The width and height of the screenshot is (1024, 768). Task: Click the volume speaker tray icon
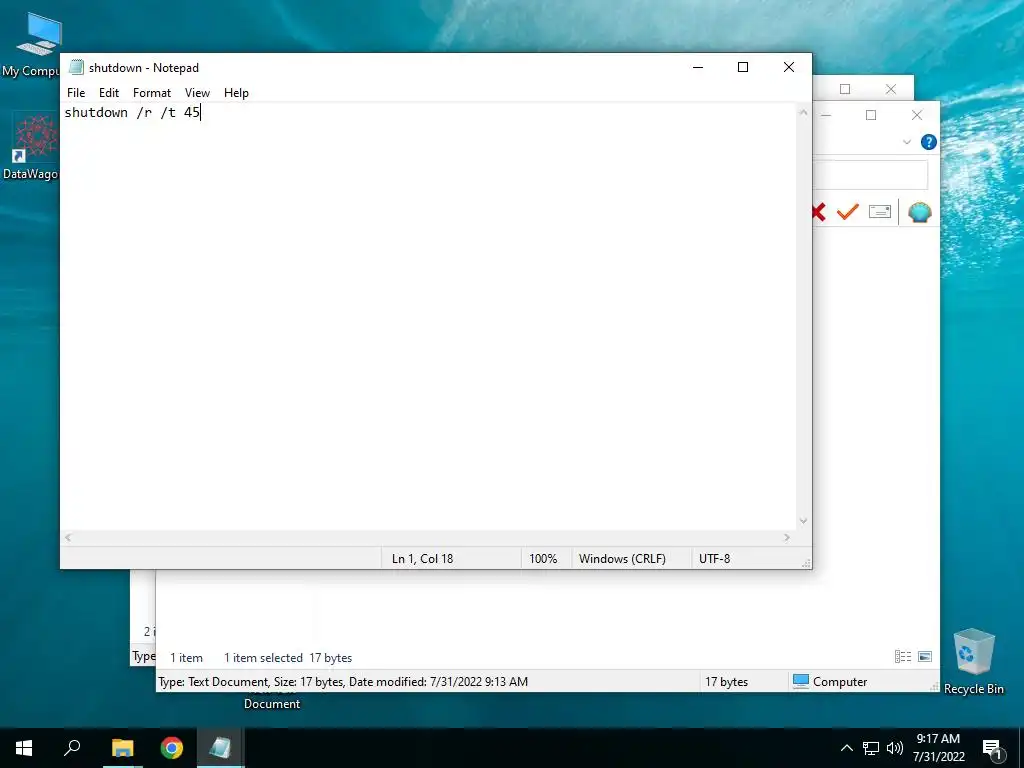coord(895,748)
